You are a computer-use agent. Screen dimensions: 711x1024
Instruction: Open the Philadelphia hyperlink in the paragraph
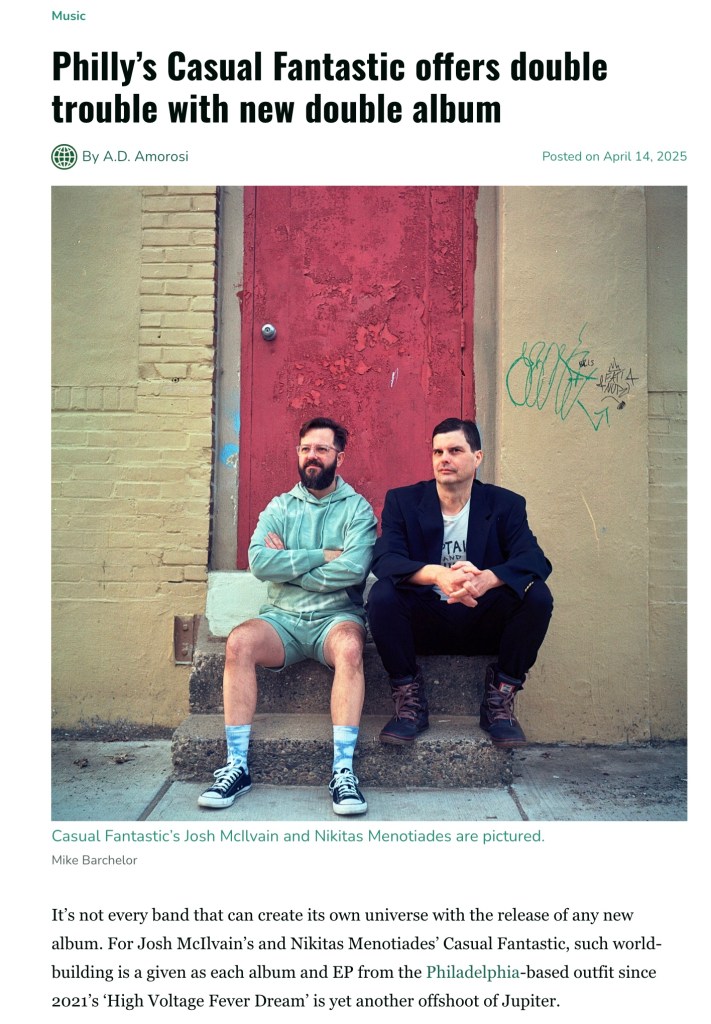point(473,972)
